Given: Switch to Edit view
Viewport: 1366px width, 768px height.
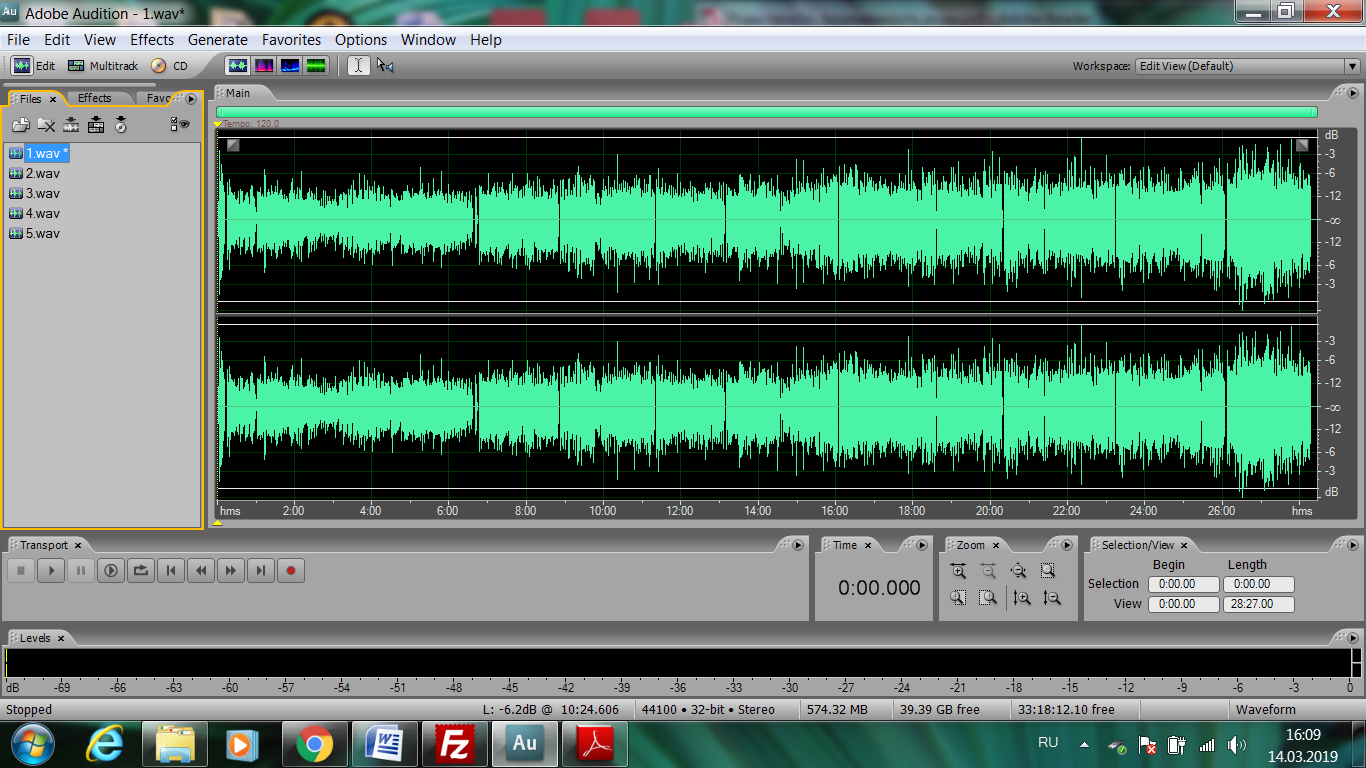Looking at the screenshot, I should [x=34, y=66].
